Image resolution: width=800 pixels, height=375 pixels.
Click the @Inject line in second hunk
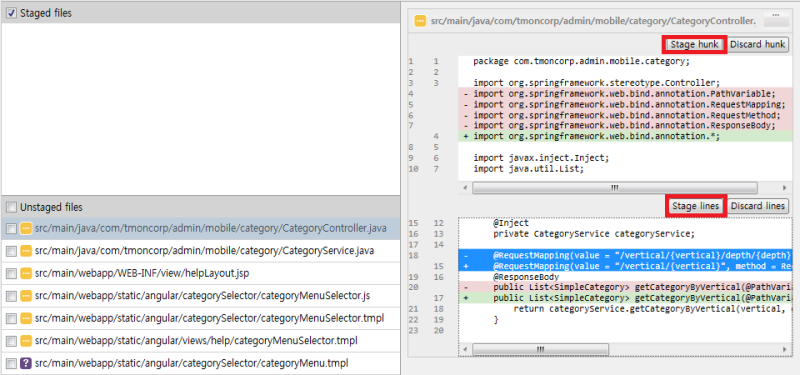tap(511, 223)
